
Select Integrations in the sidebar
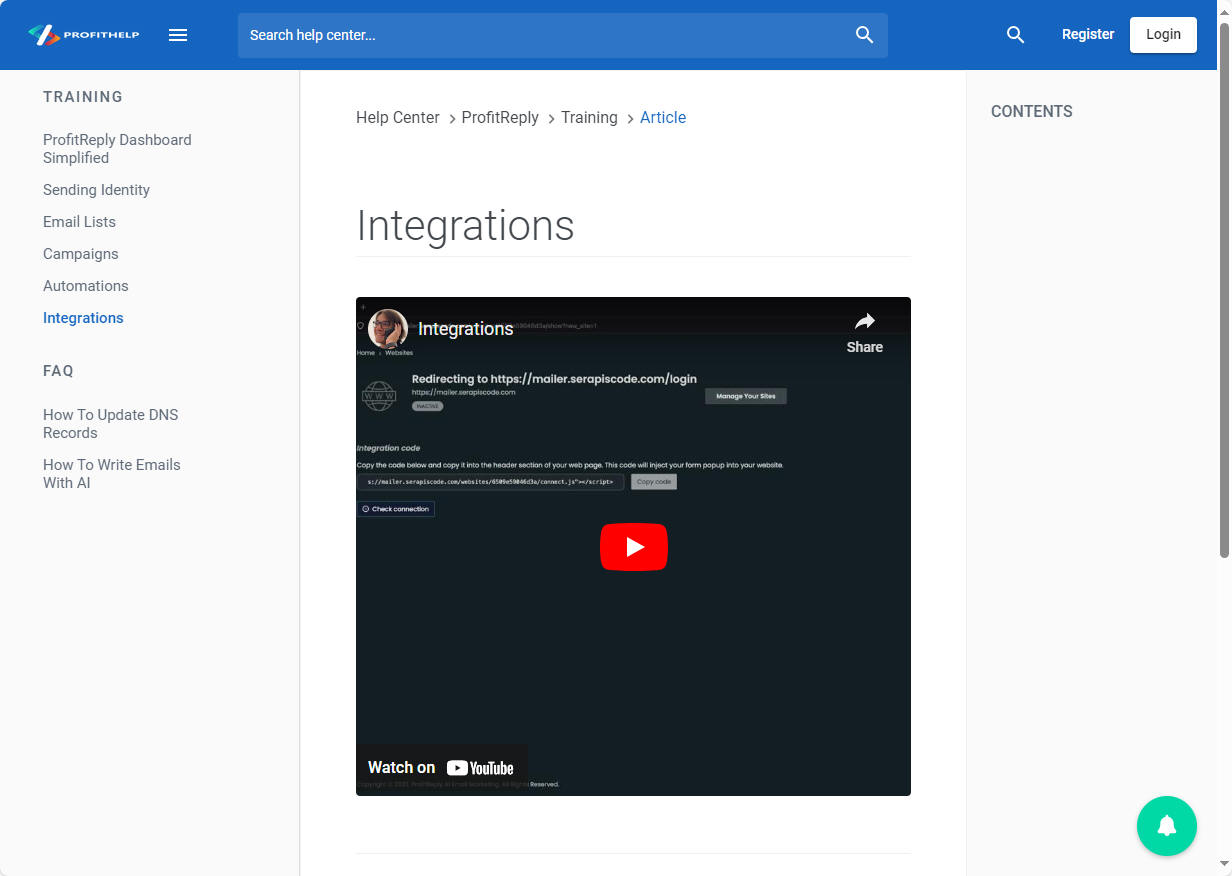pyautogui.click(x=83, y=318)
